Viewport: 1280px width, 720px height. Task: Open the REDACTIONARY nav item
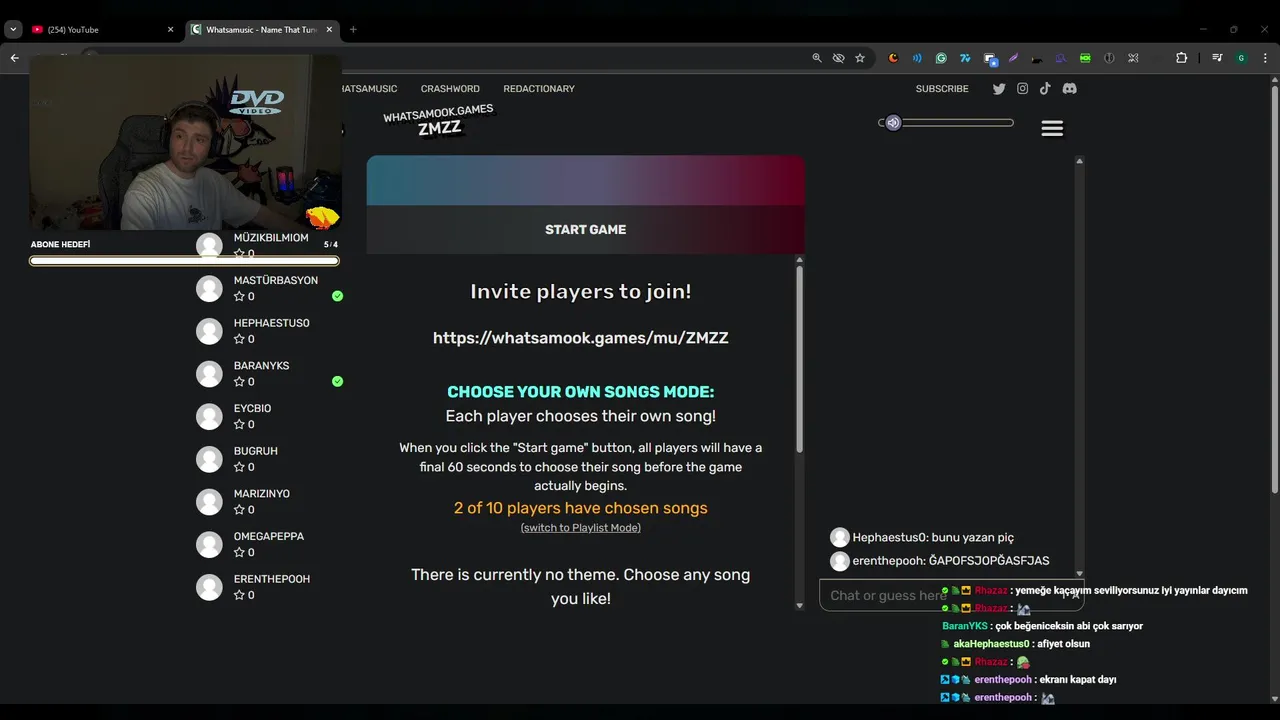pyautogui.click(x=539, y=89)
